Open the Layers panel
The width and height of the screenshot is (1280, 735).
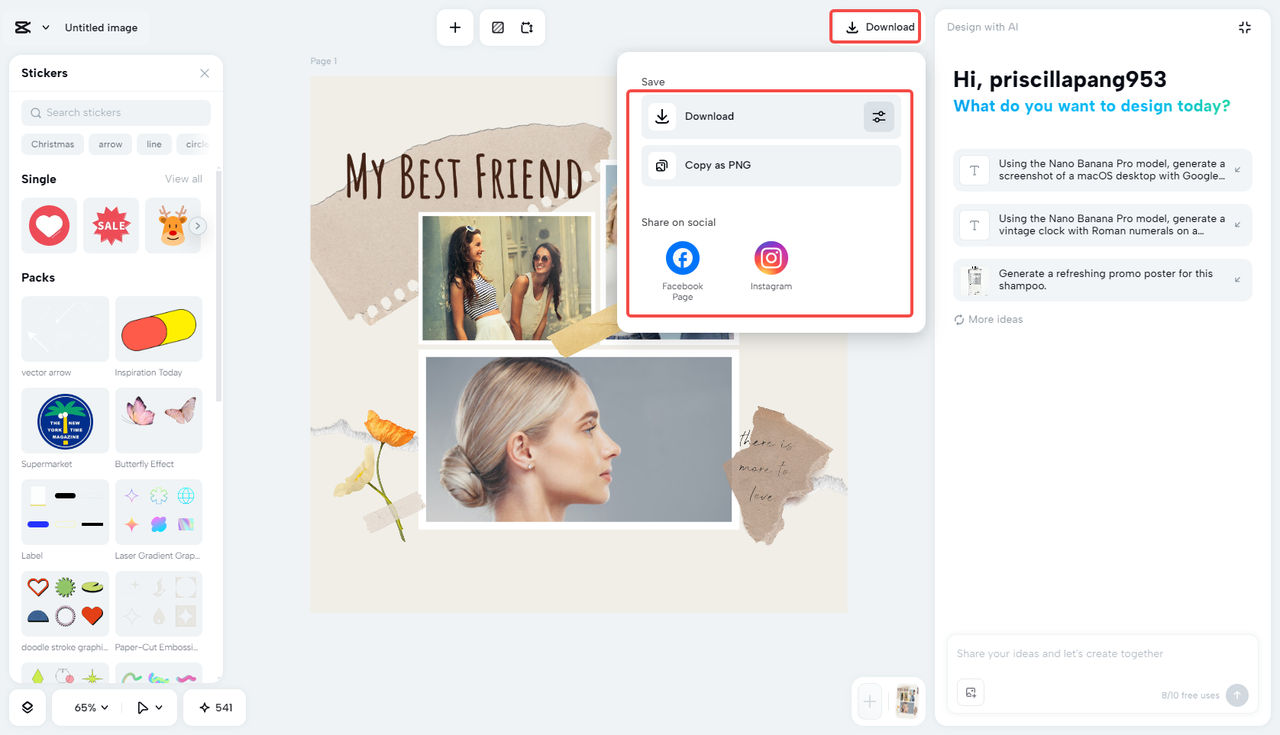point(26,707)
